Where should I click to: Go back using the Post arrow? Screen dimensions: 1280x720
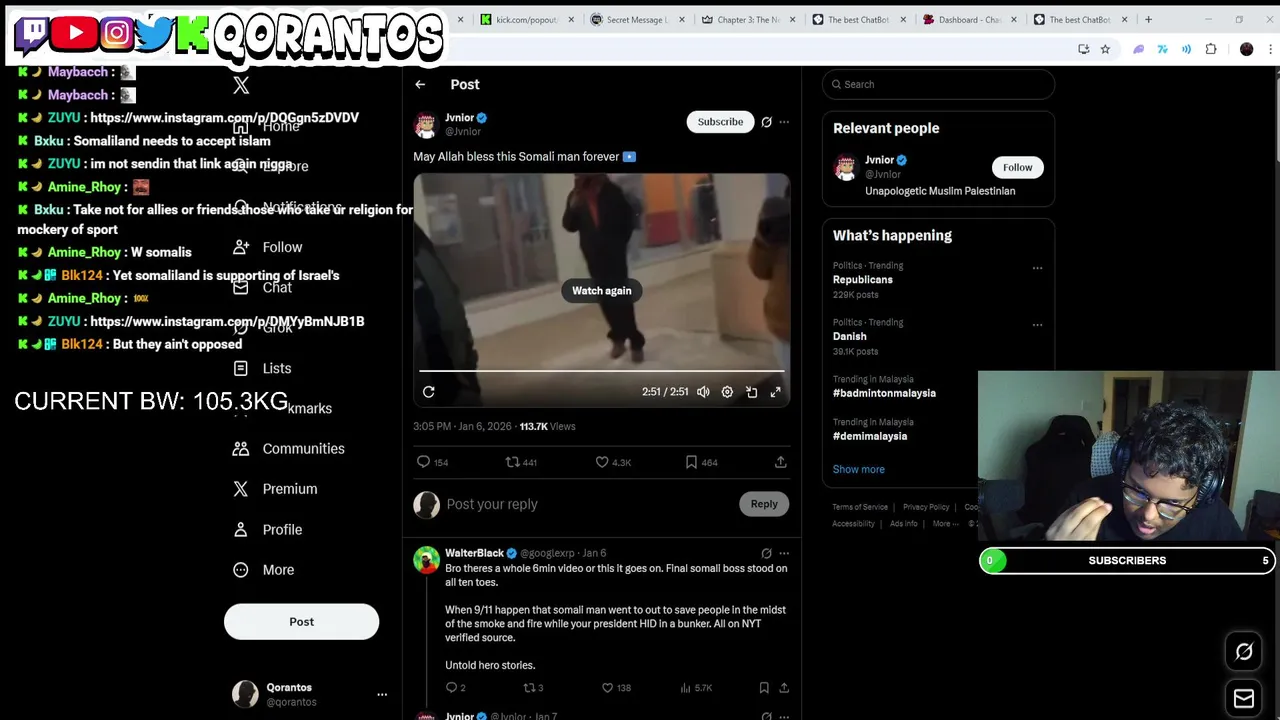pos(420,85)
